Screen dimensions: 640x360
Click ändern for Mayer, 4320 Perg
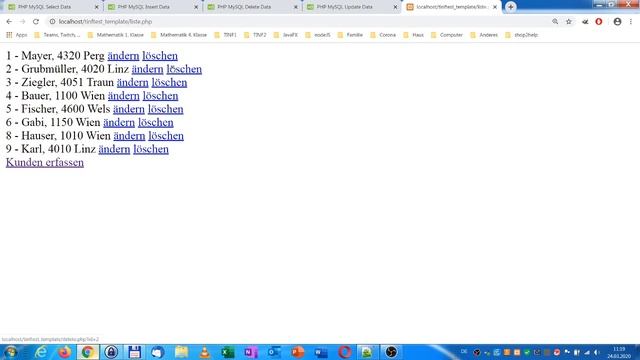pos(123,56)
